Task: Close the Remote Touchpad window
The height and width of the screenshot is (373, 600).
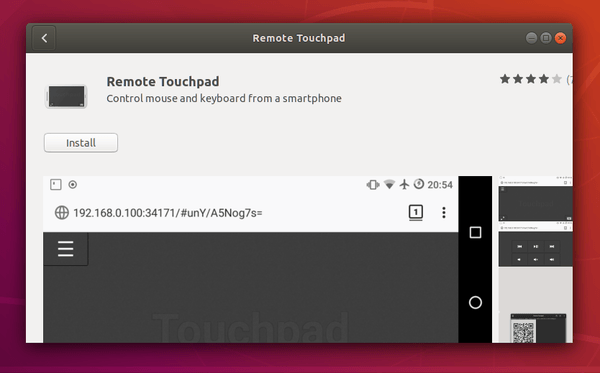Action: pyautogui.click(x=560, y=38)
